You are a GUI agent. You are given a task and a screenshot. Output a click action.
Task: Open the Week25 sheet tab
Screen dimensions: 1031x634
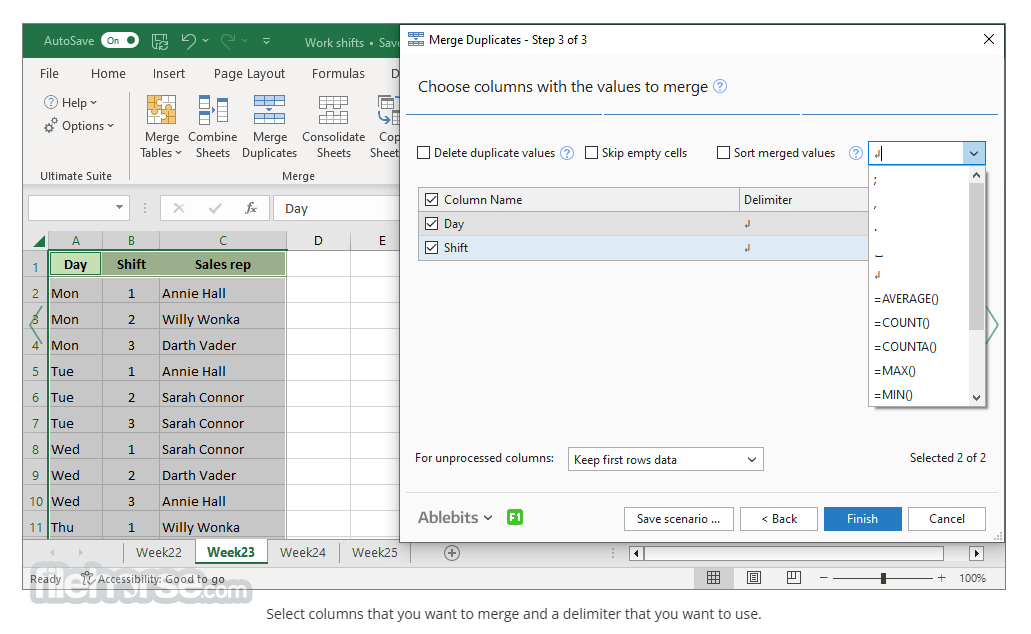point(375,552)
